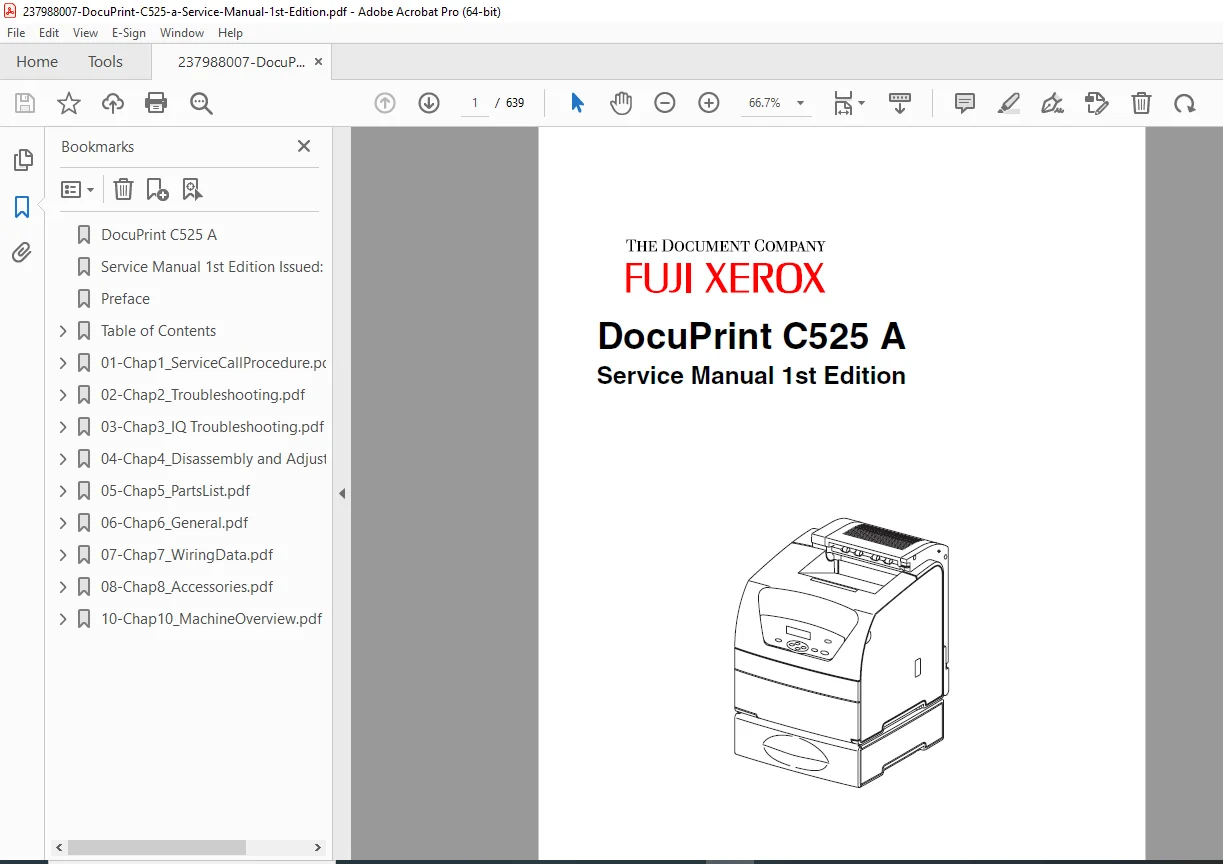Open the fit page options icon
Screen dimensions: 1223x864
pos(849,103)
